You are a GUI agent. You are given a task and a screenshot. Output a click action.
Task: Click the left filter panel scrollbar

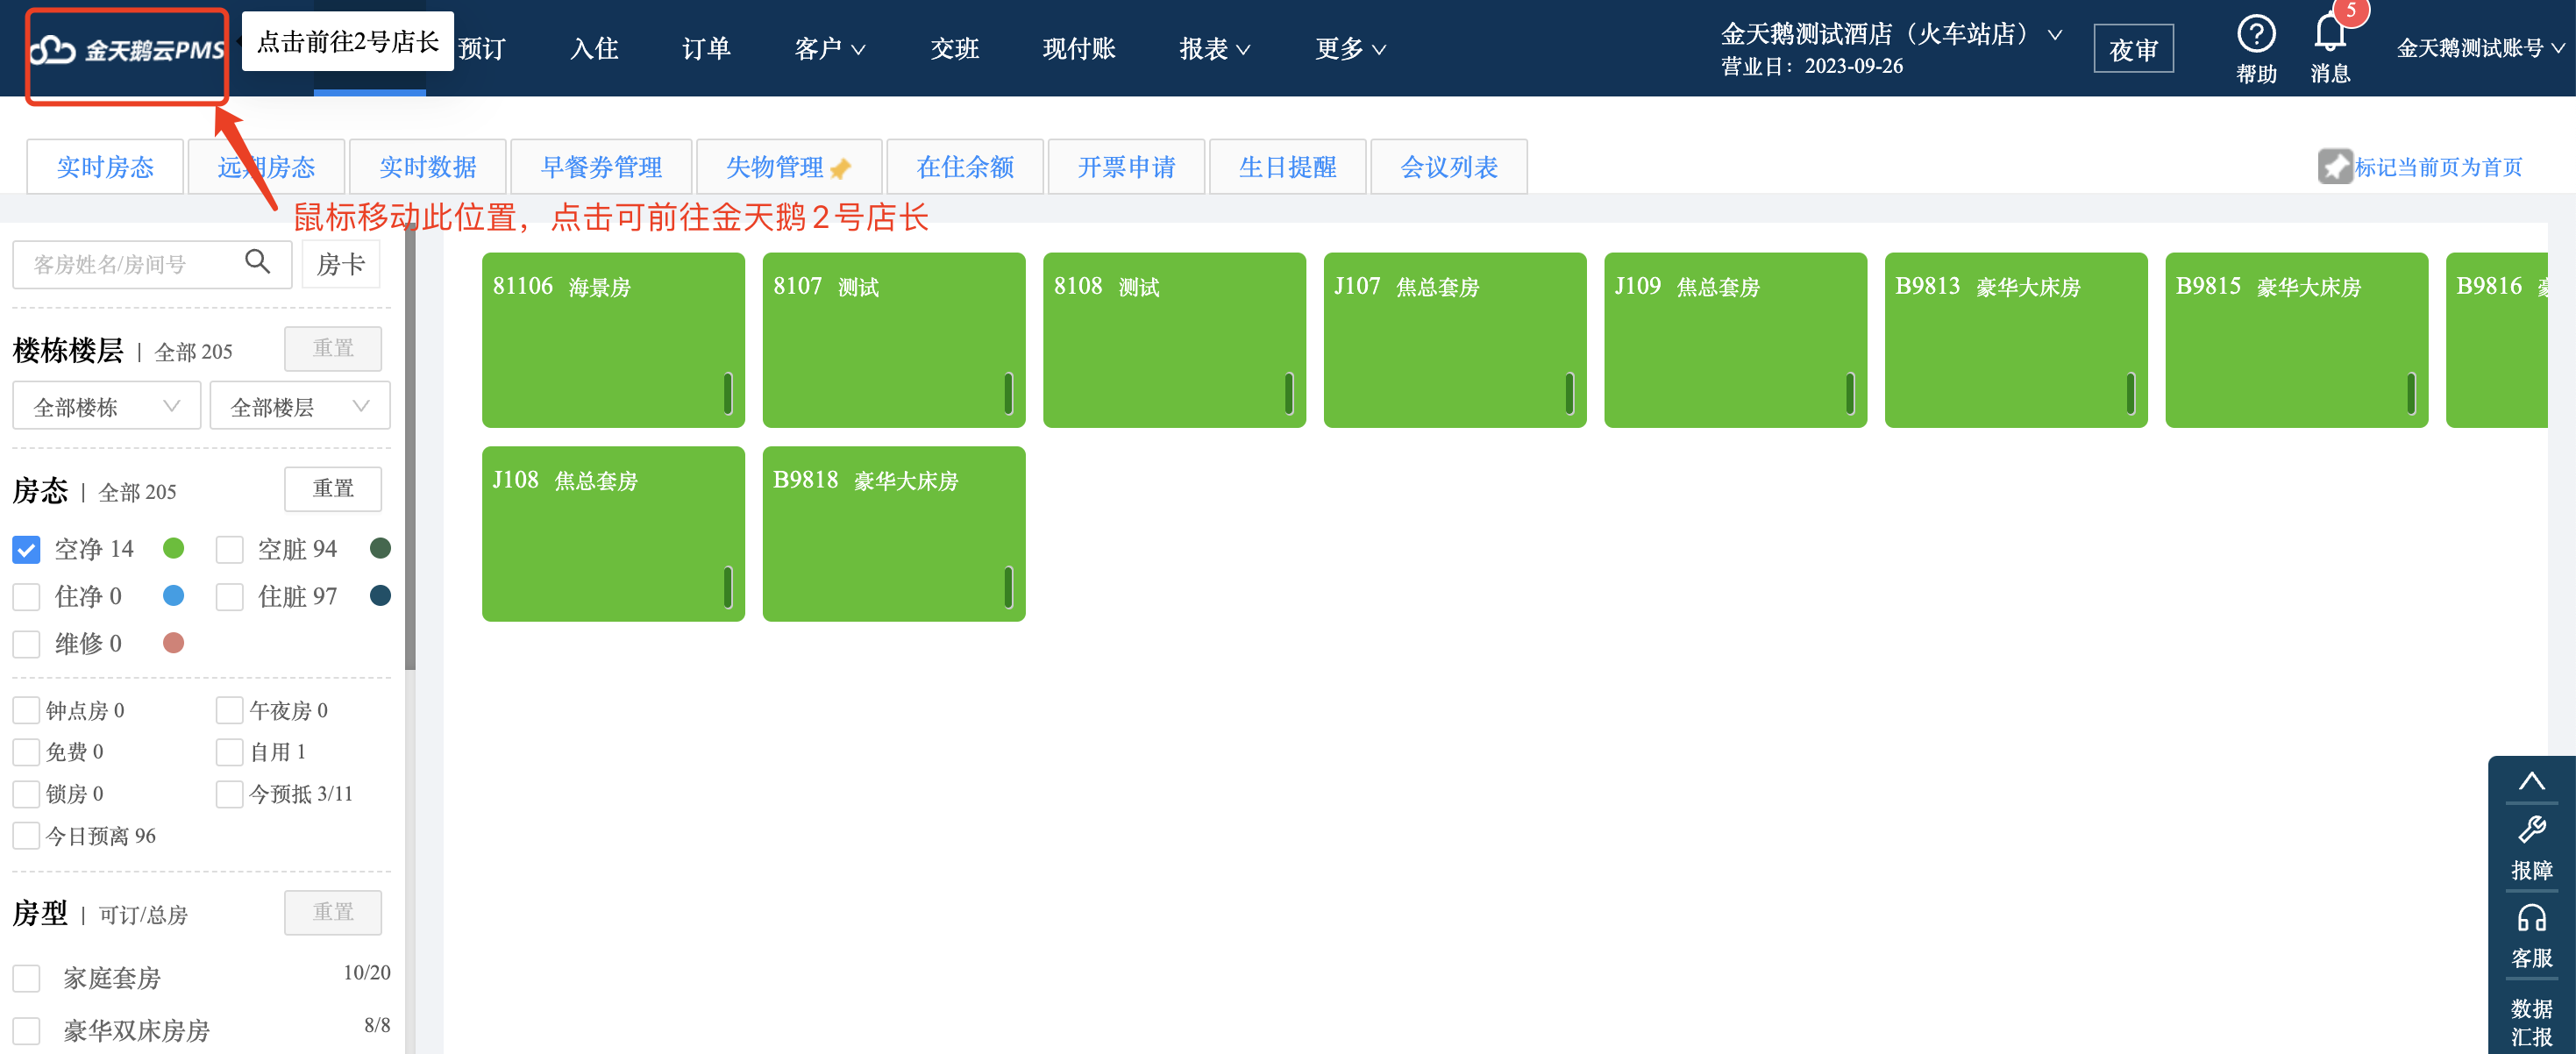[x=410, y=448]
